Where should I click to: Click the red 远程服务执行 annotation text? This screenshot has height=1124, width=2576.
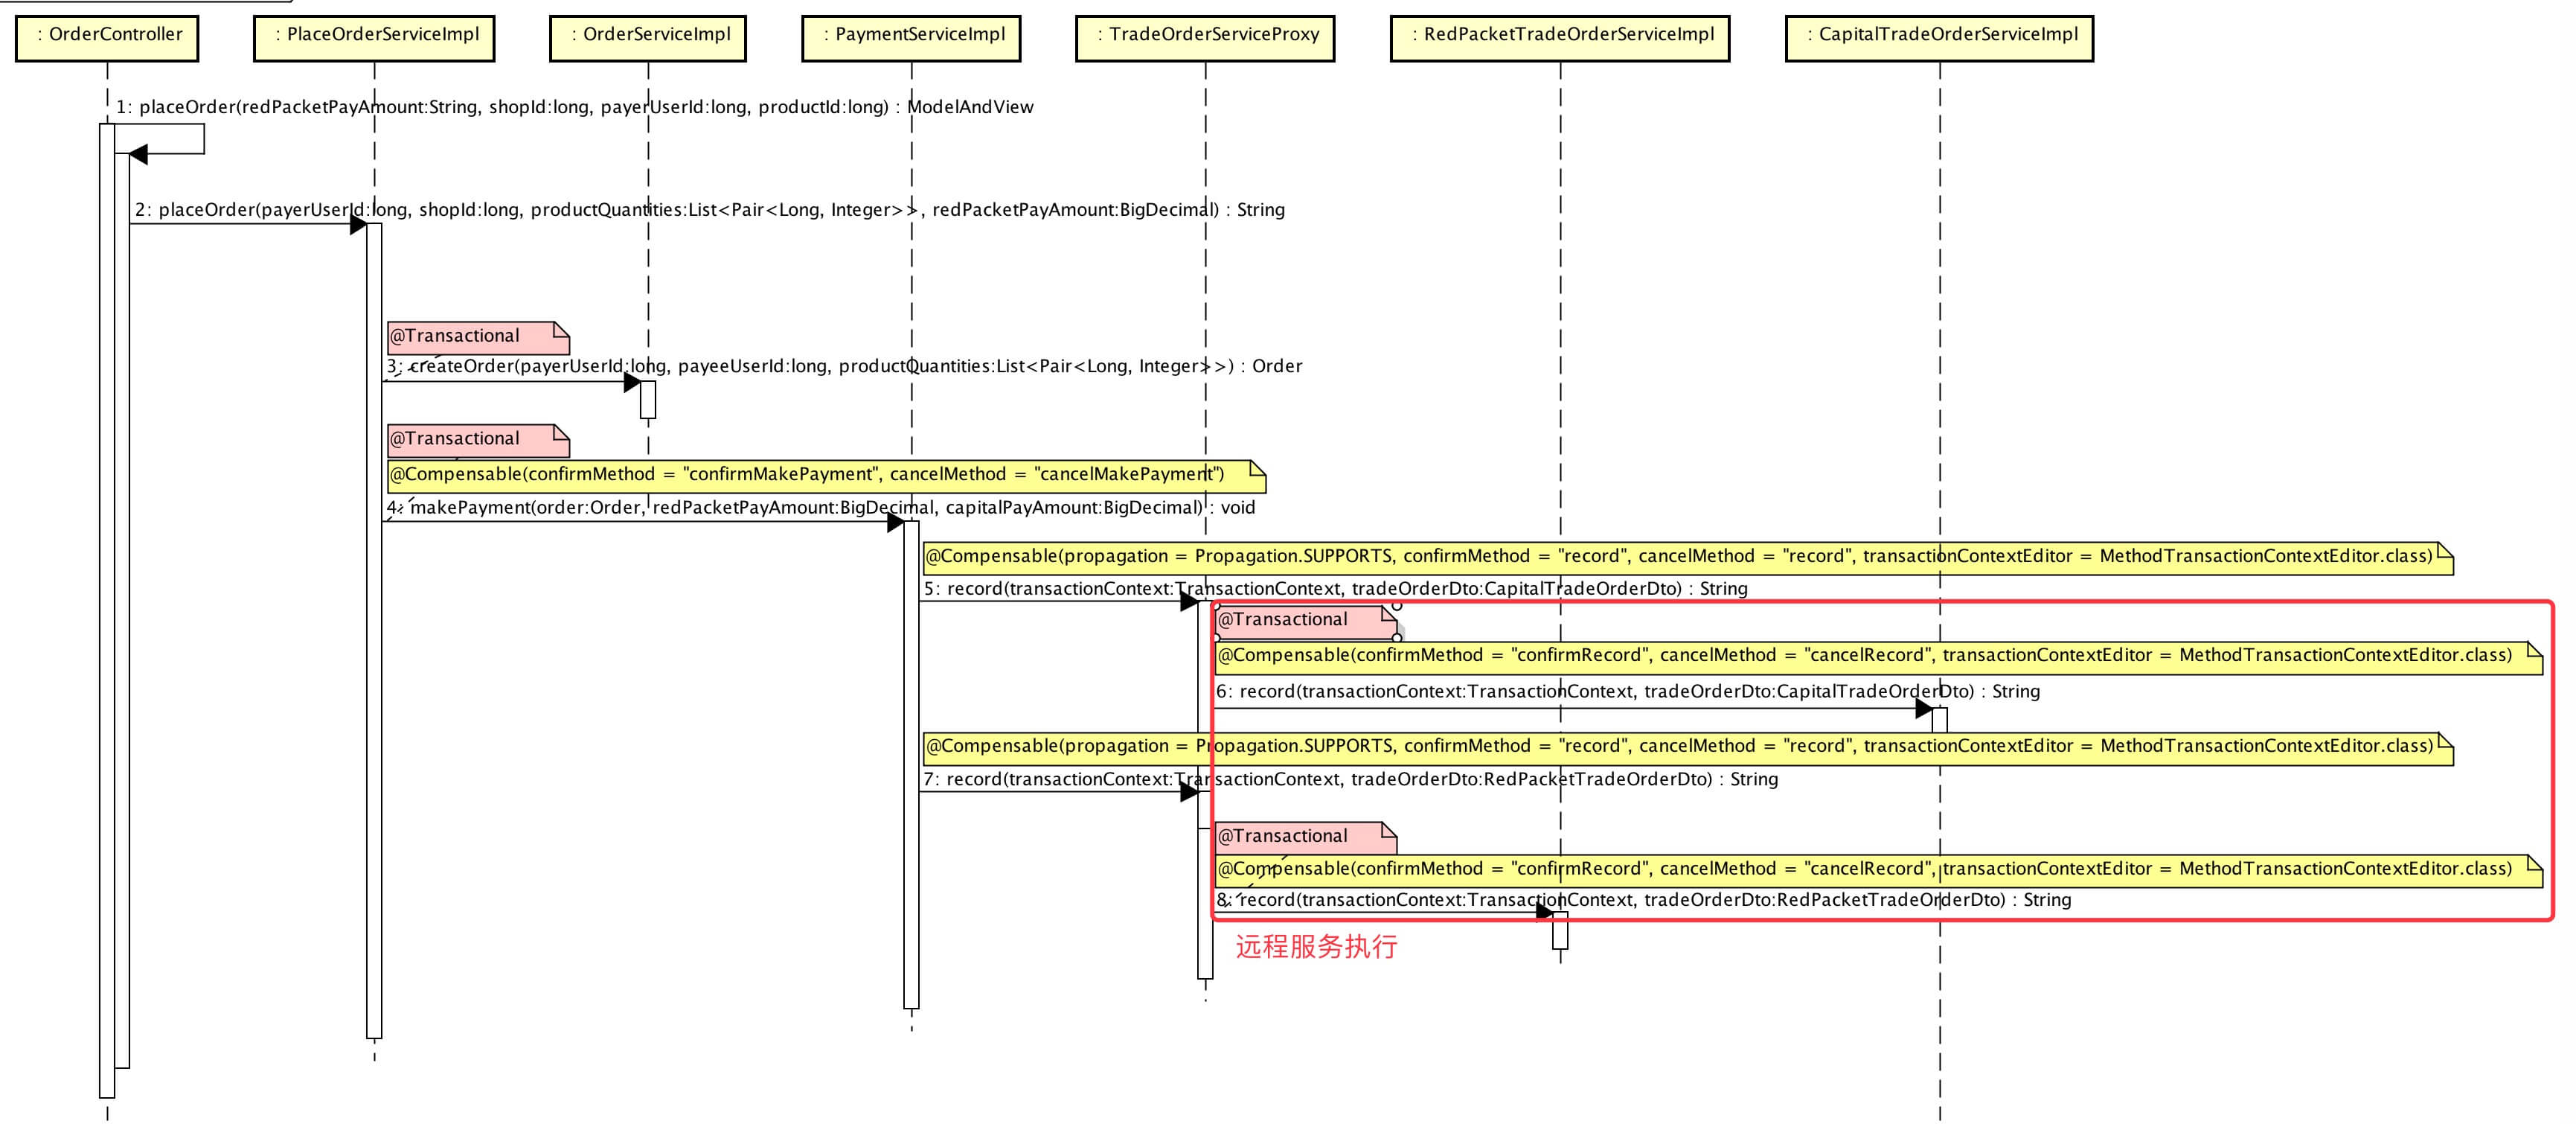tap(1316, 947)
